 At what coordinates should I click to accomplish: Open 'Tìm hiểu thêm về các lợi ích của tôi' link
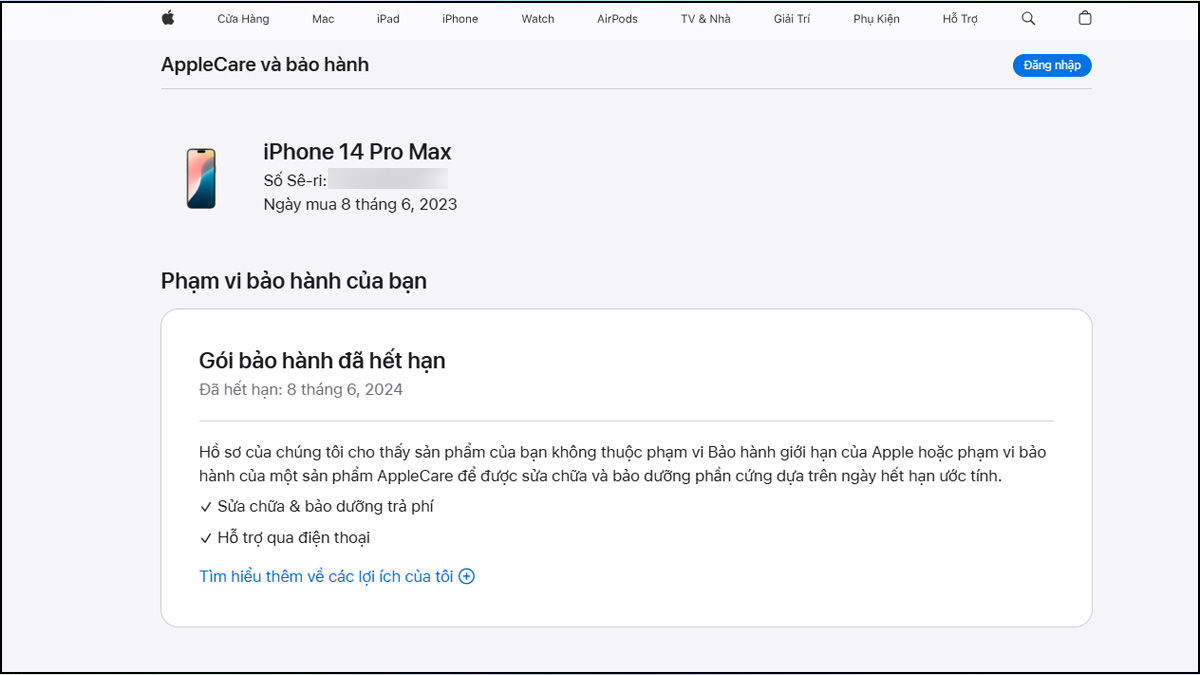click(326, 576)
